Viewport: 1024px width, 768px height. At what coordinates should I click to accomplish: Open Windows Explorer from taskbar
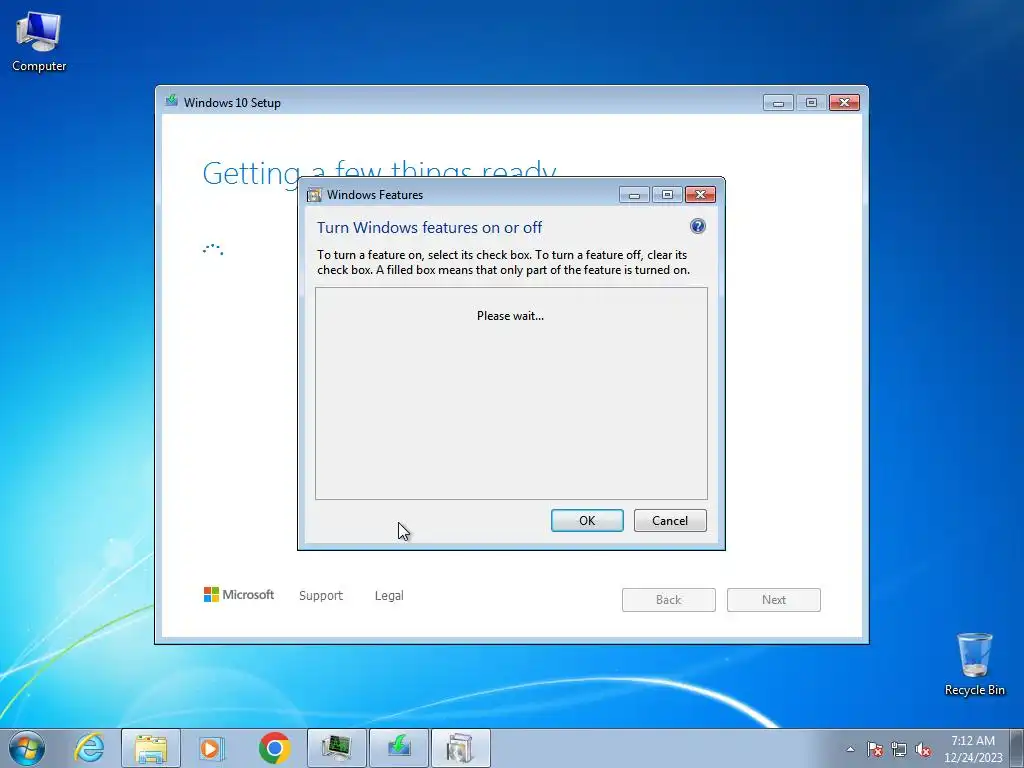tap(151, 748)
